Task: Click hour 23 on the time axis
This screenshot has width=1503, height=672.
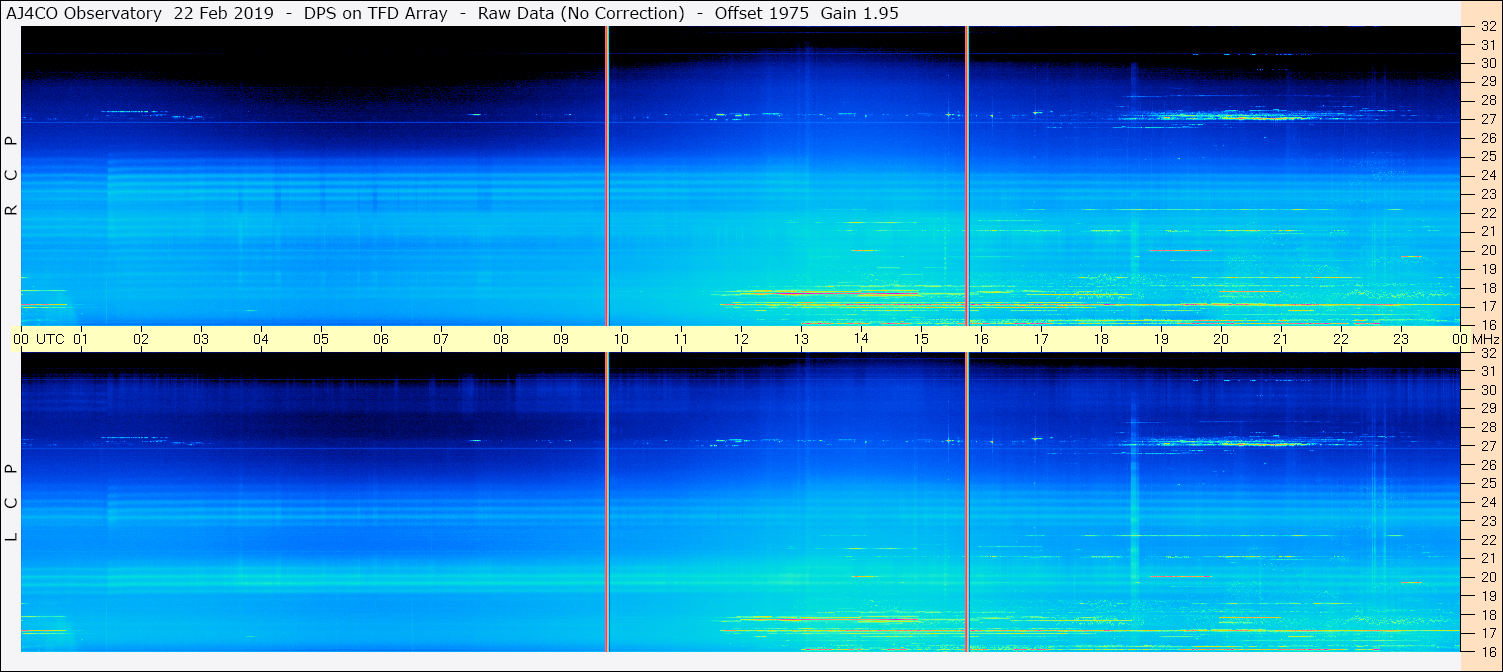Action: click(x=1401, y=339)
